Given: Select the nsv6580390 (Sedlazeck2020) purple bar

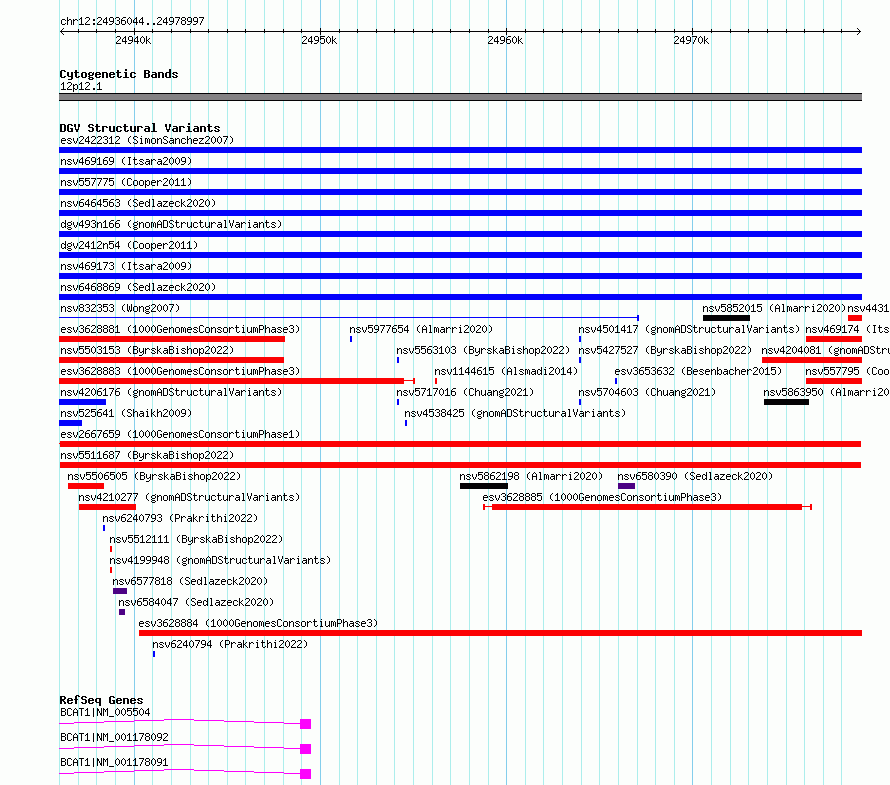Looking at the screenshot, I should pyautogui.click(x=627, y=486).
